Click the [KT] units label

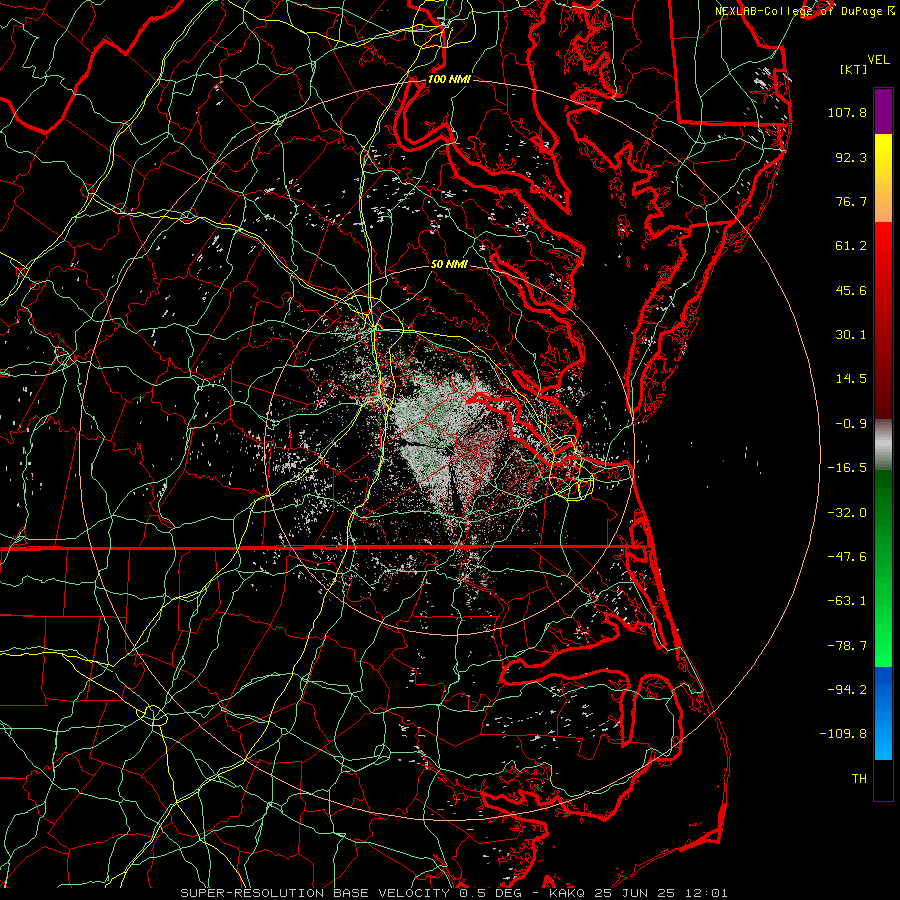(853, 69)
